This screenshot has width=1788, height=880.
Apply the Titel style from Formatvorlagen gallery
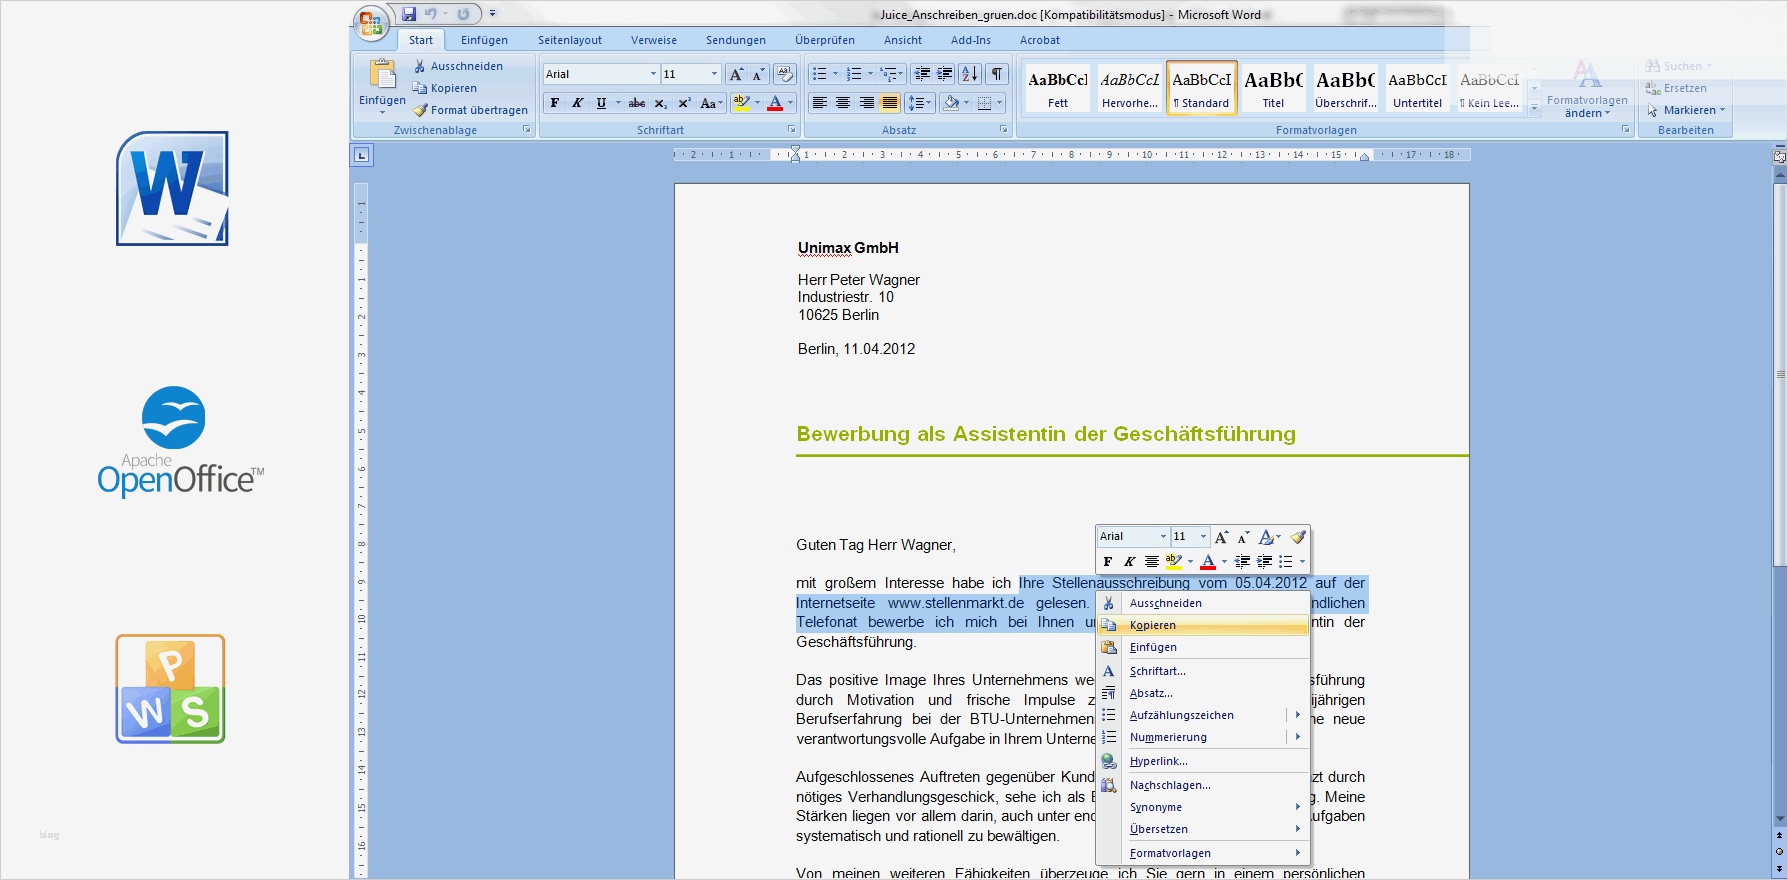pyautogui.click(x=1273, y=88)
